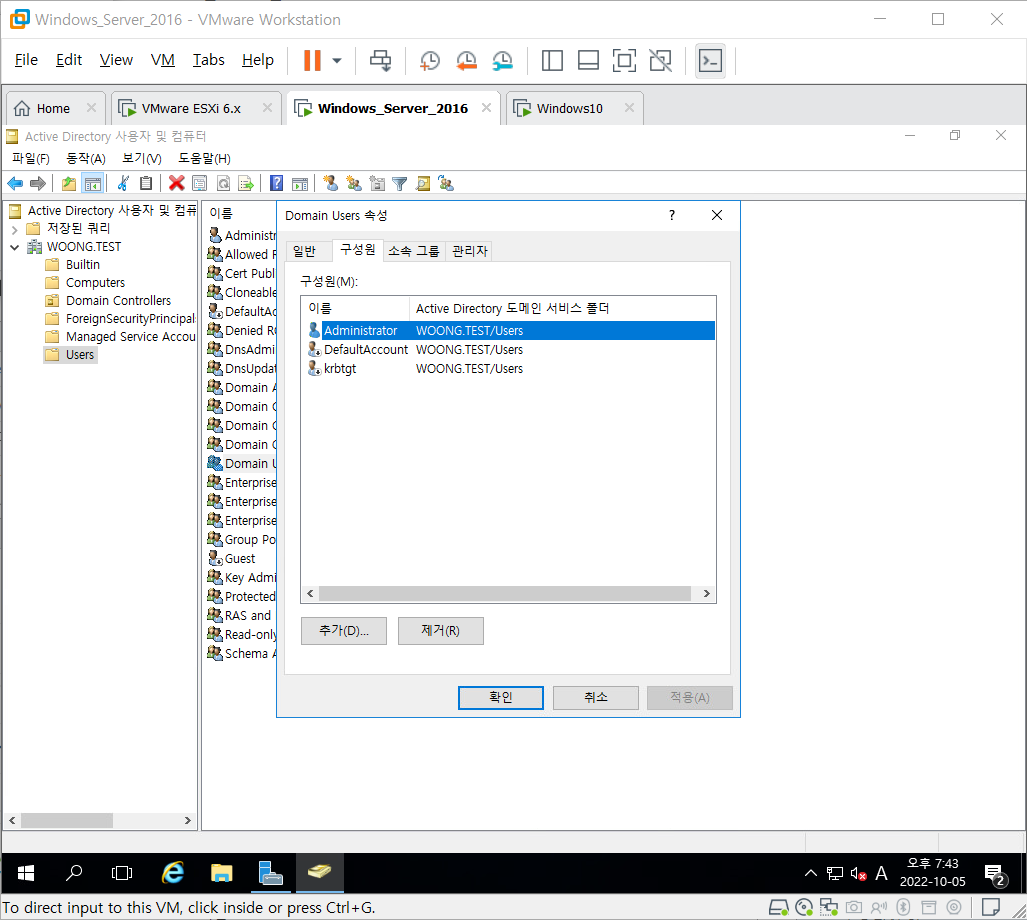Click the blue question mark Help icon
This screenshot has height=920, width=1027.
276,184
